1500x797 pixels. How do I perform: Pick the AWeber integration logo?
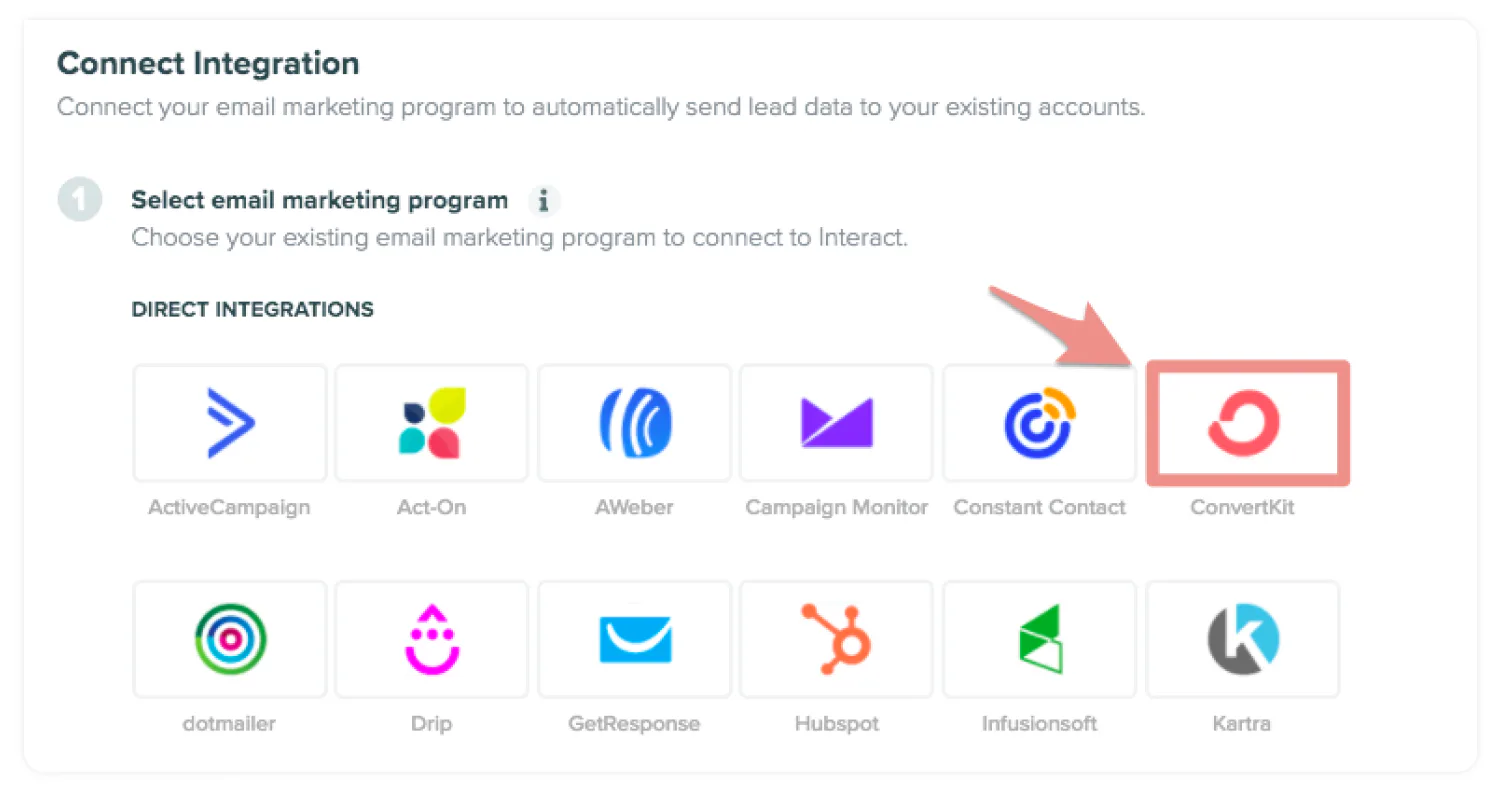click(x=634, y=423)
